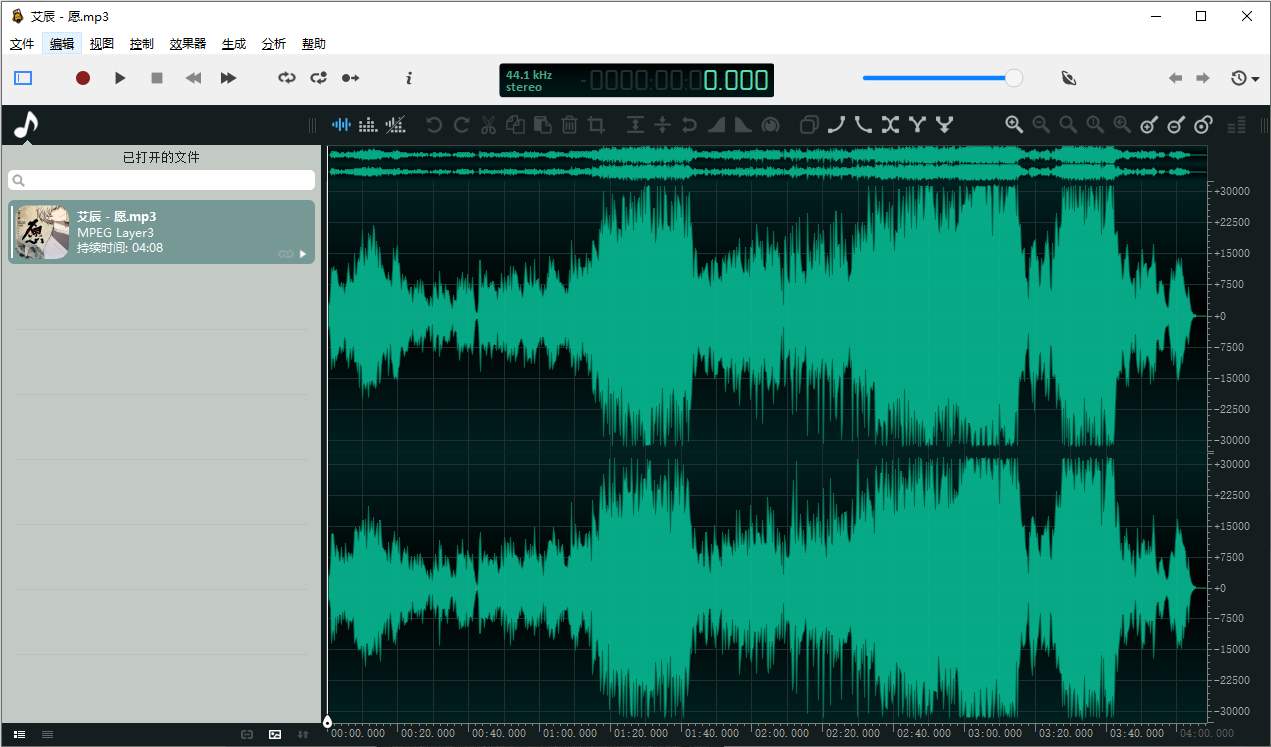The height and width of the screenshot is (747, 1271).
Task: Paste audio from clipboard
Action: [x=542, y=124]
